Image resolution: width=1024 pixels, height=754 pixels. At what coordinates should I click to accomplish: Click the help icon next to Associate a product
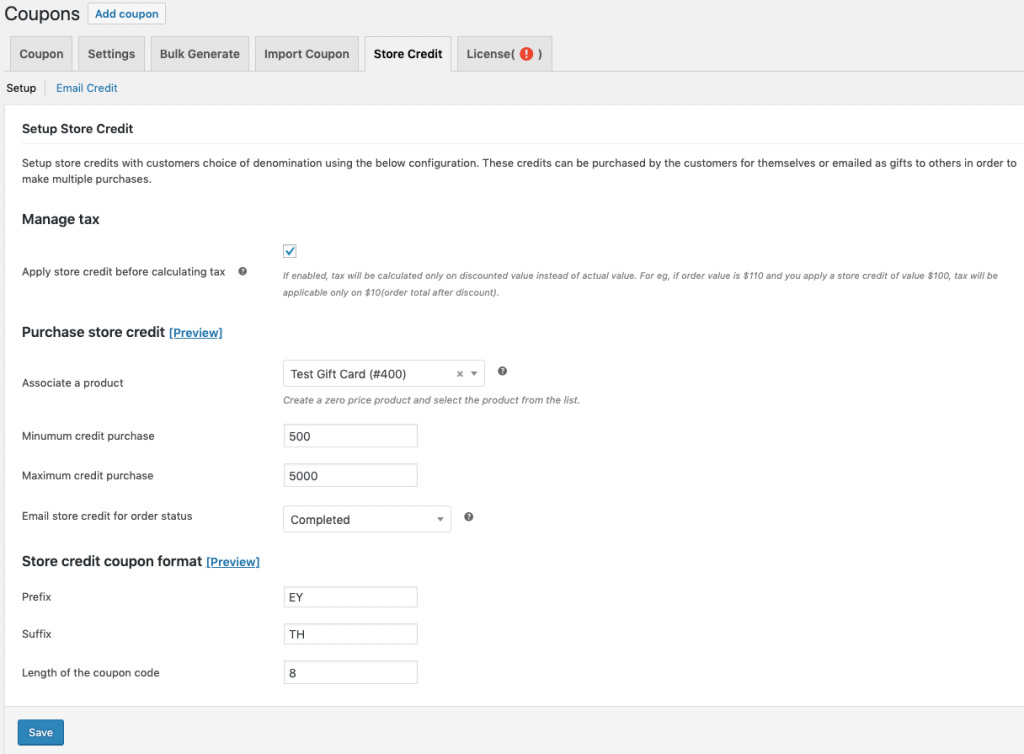502,371
